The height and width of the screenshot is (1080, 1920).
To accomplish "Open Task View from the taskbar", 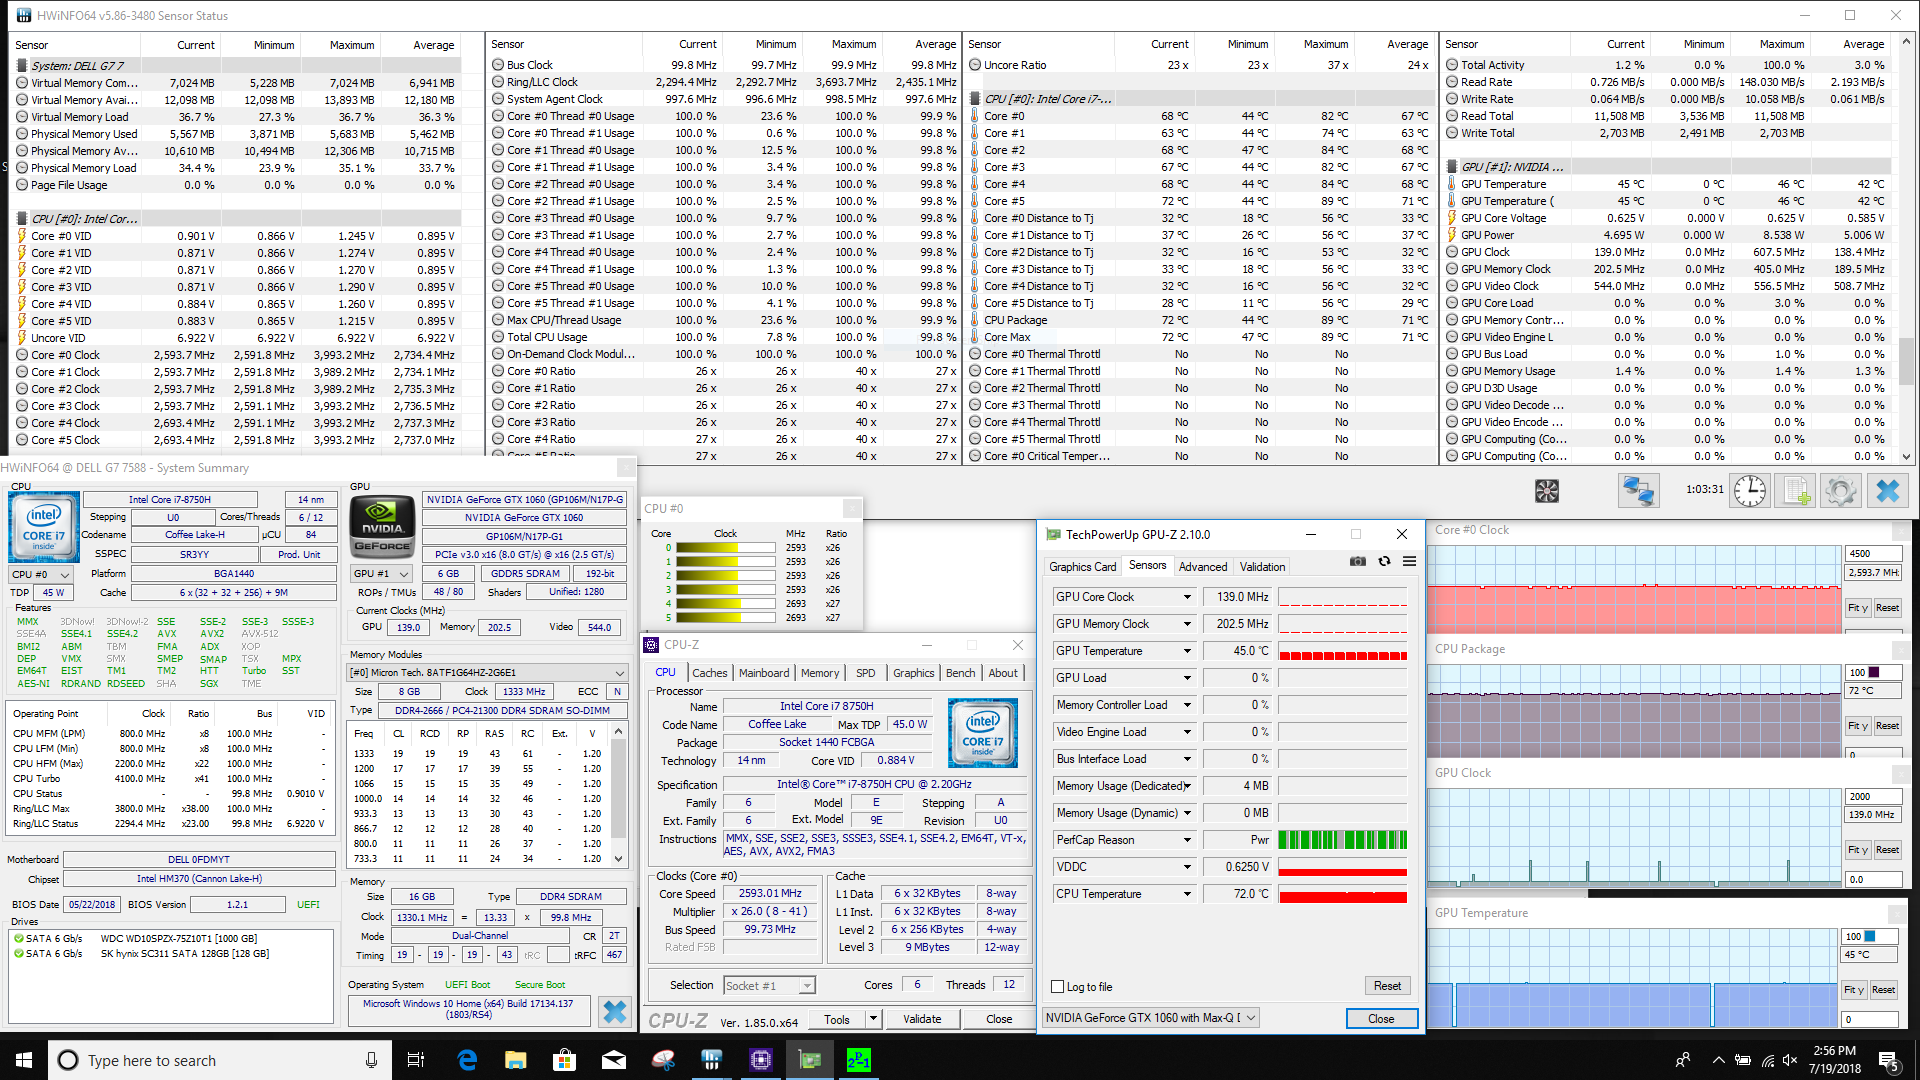I will [x=416, y=1060].
